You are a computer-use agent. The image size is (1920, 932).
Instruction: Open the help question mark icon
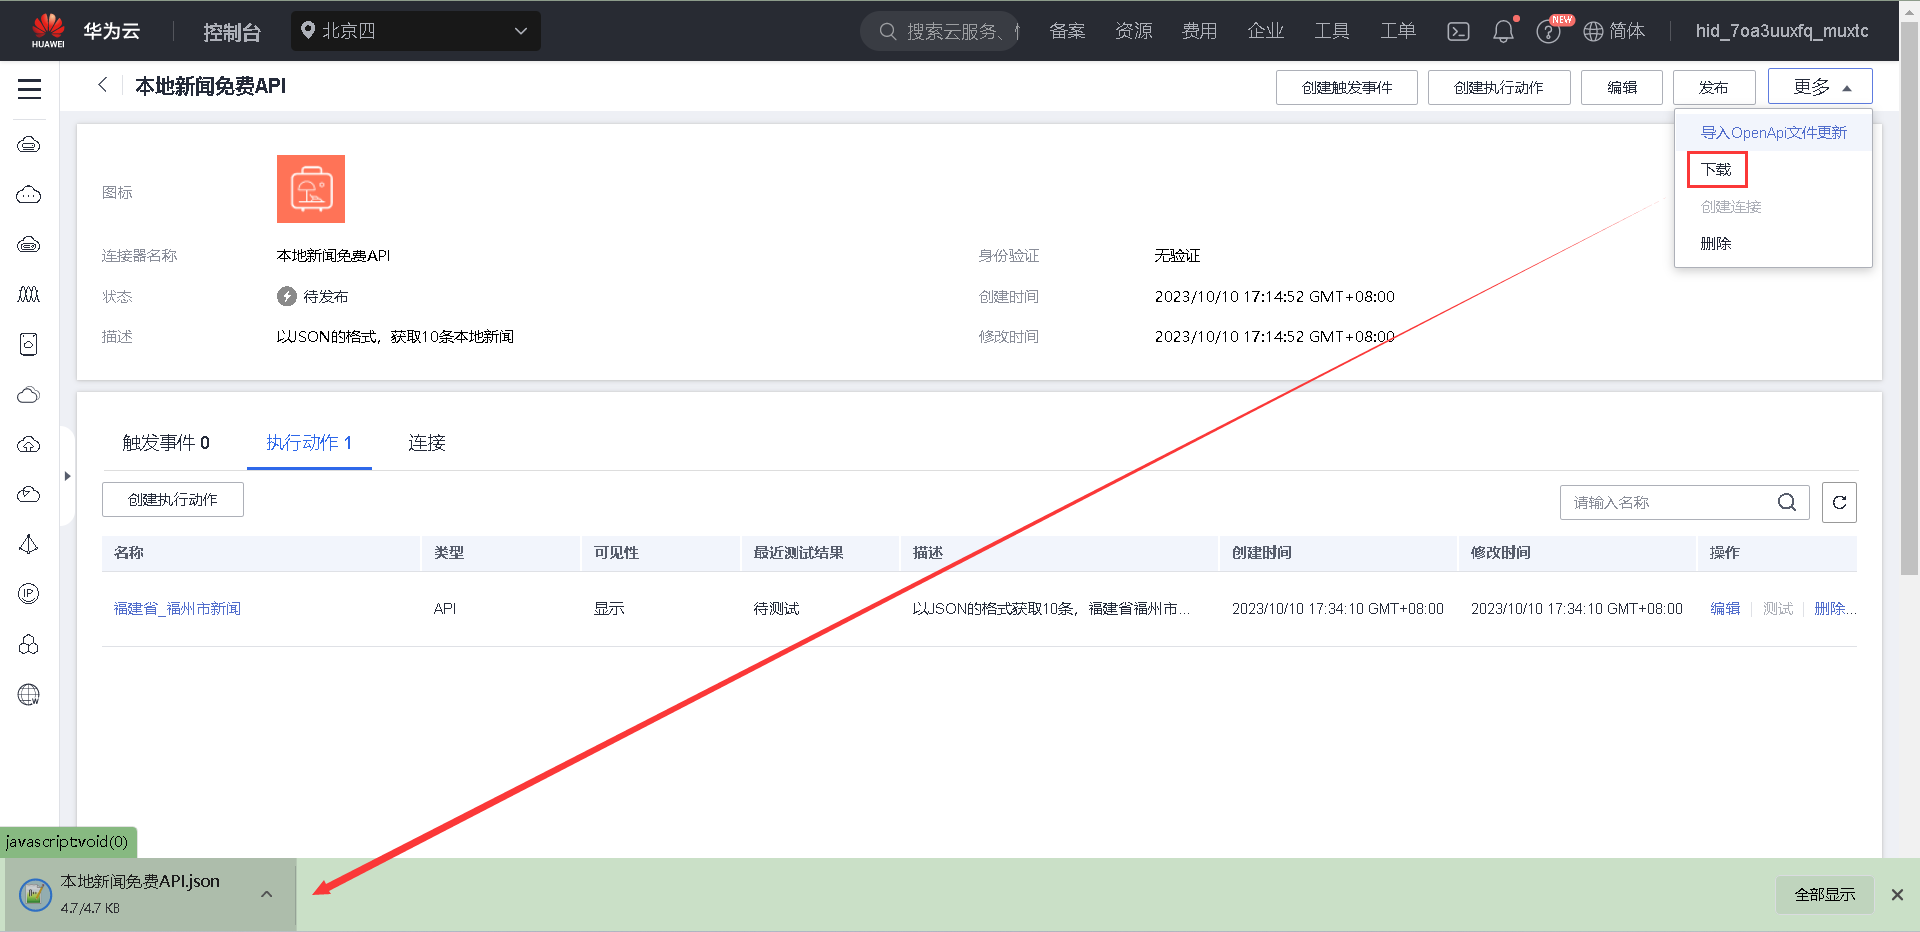click(x=1548, y=32)
